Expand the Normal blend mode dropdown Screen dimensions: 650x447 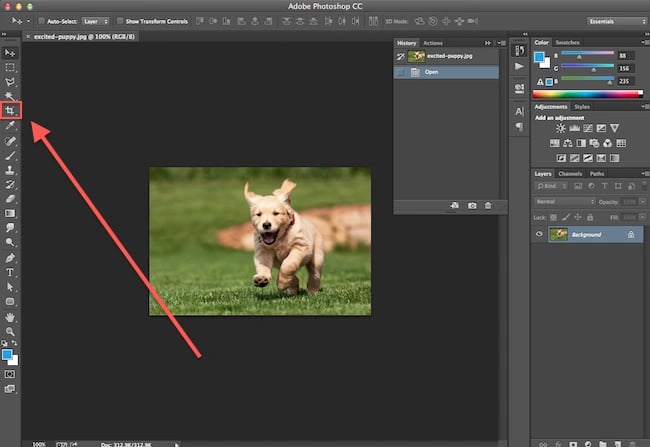pyautogui.click(x=566, y=201)
